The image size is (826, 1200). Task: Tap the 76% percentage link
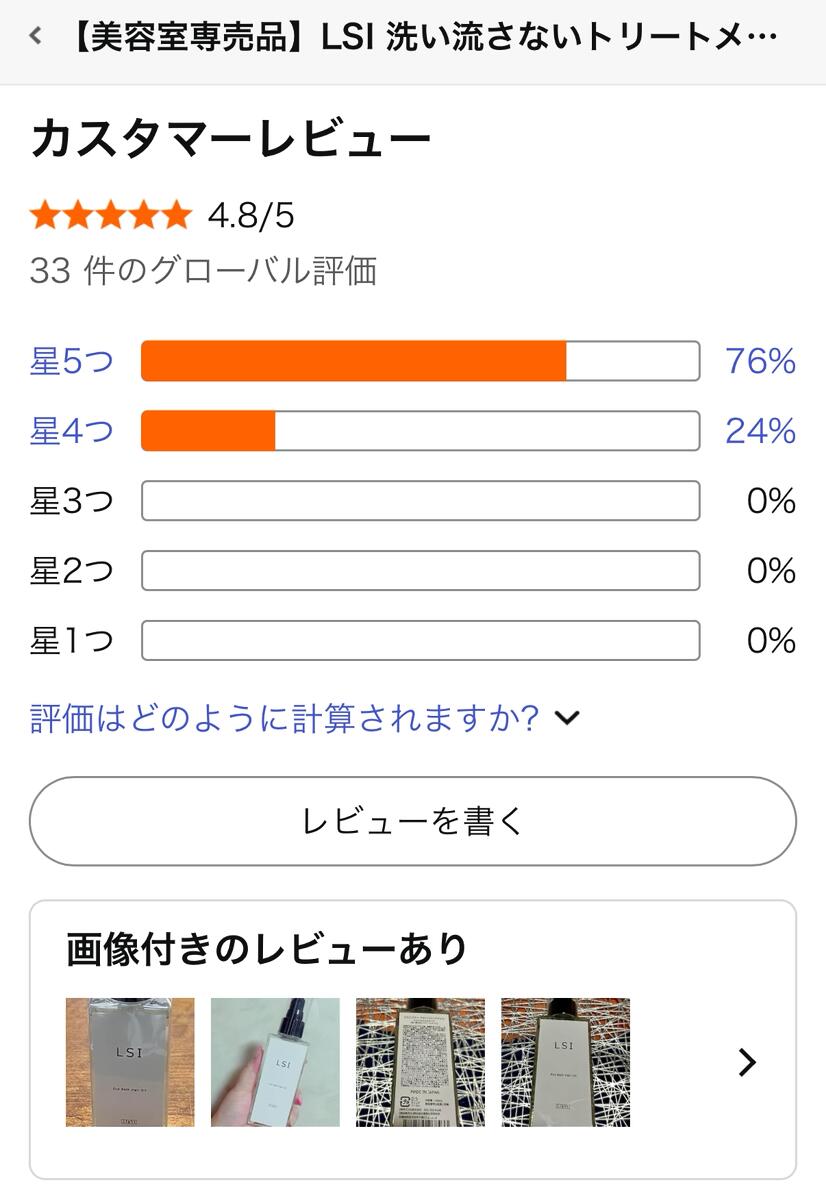click(760, 361)
